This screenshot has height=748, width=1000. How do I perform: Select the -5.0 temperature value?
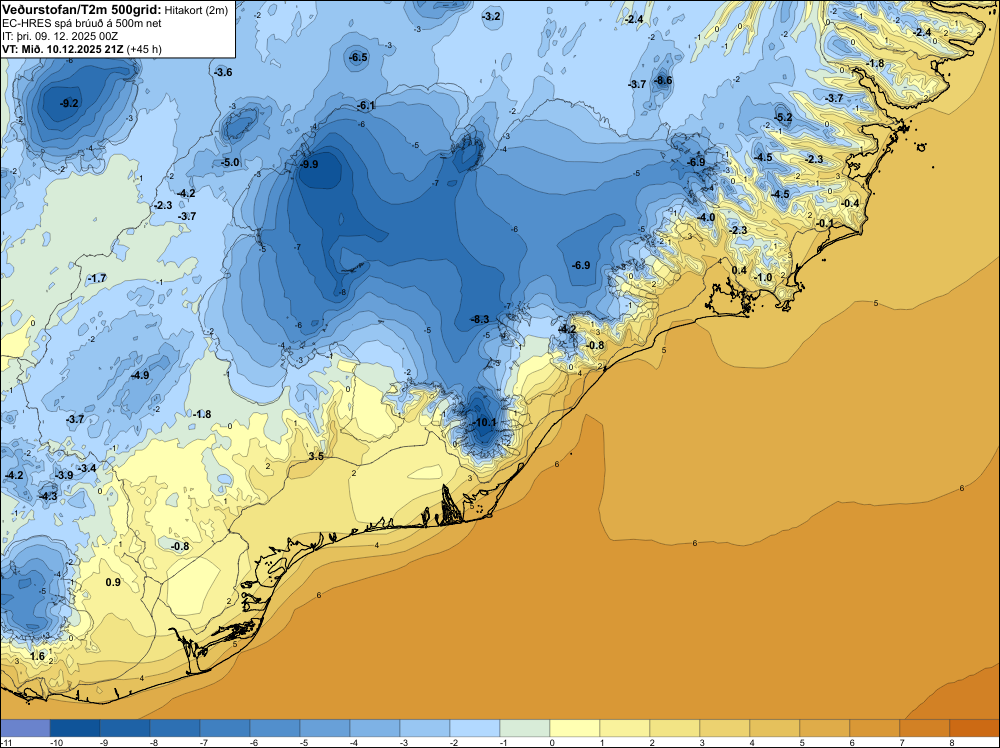coord(230,162)
